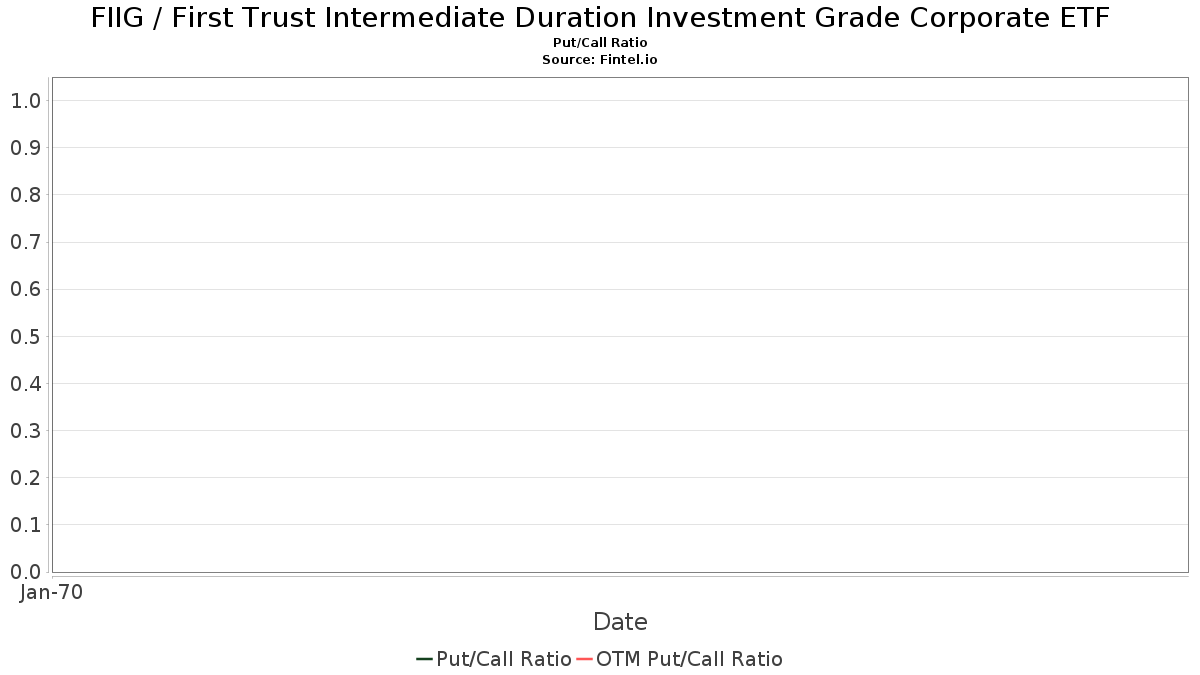Click the Put/Call Ratio subtitle under the title
This screenshot has height=675, width=1200.
click(600, 43)
